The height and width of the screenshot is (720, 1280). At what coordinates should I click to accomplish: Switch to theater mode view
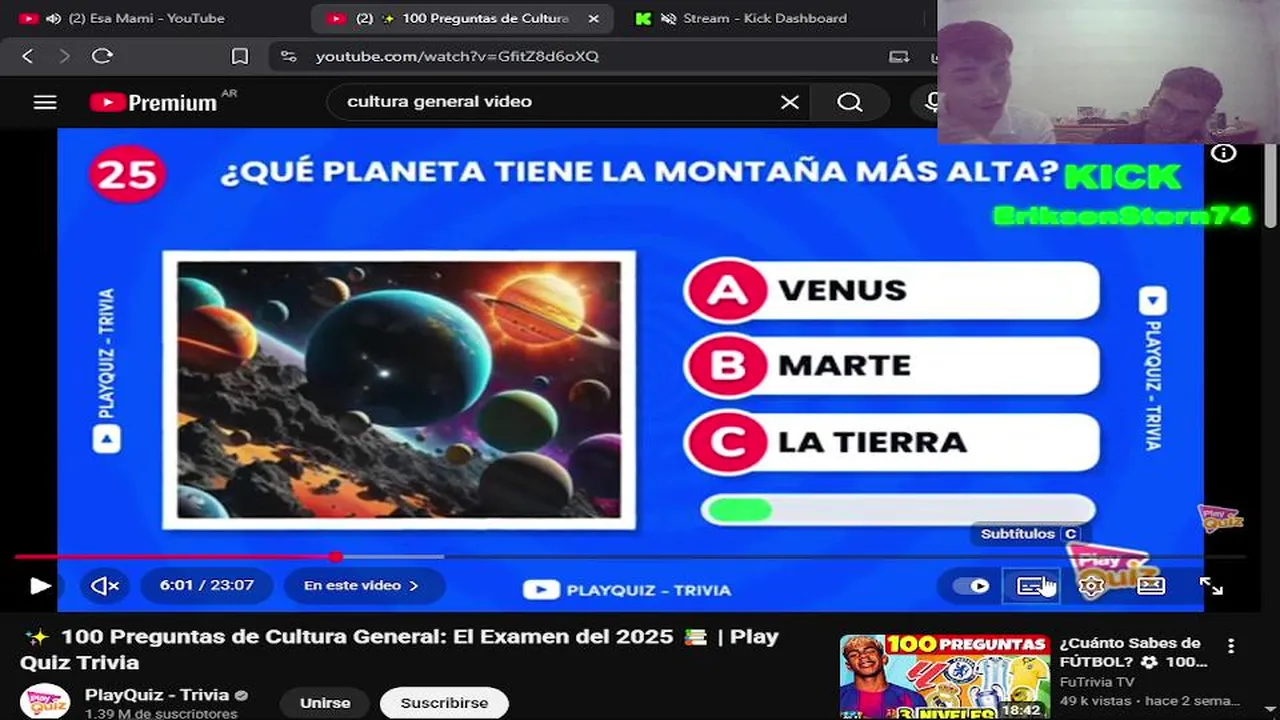[1151, 586]
